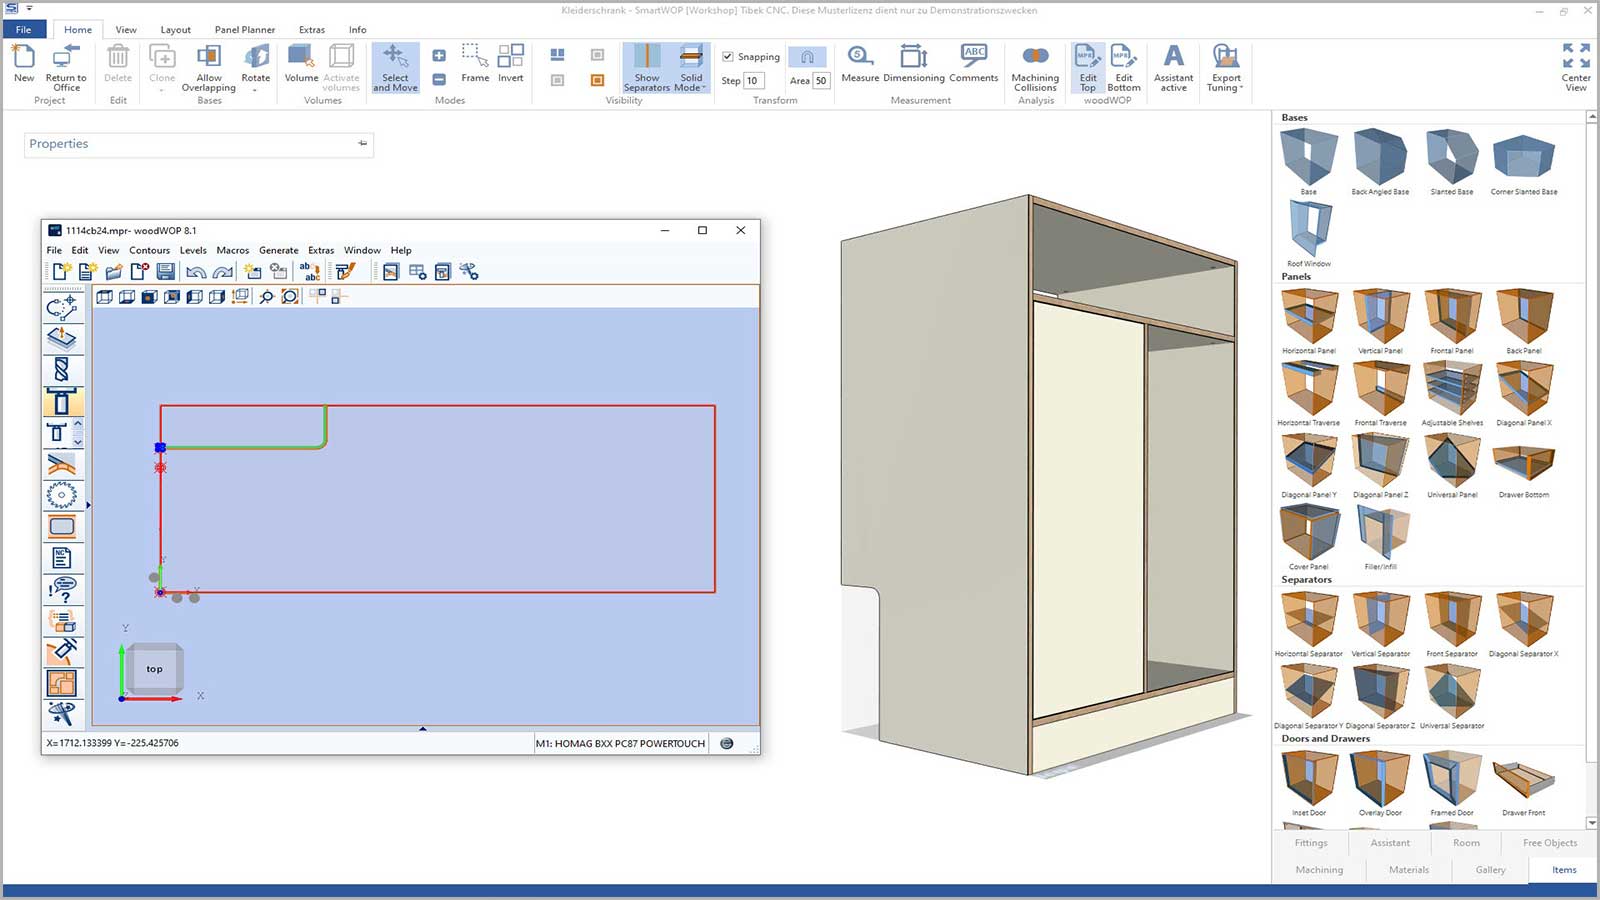Open the Solid Mode dropdown

pyautogui.click(x=691, y=68)
